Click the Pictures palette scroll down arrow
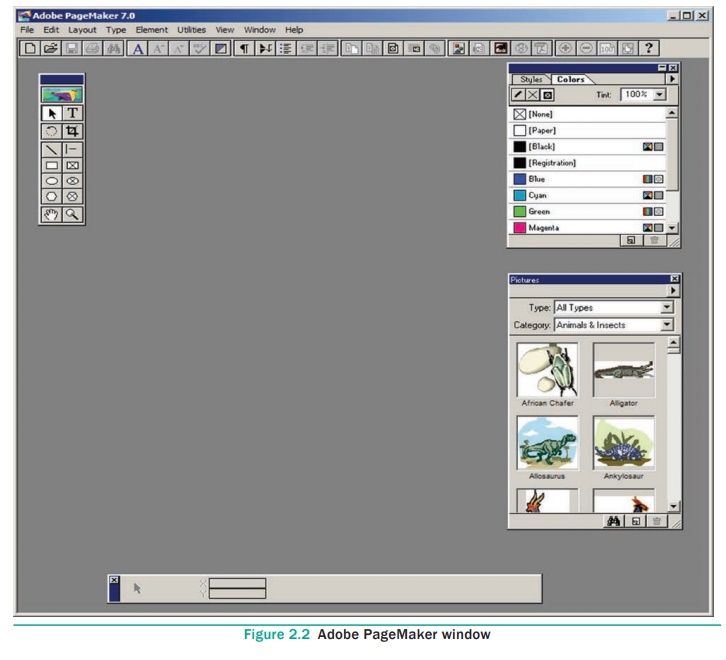Image resolution: width=726 pixels, height=660 pixels. point(674,506)
